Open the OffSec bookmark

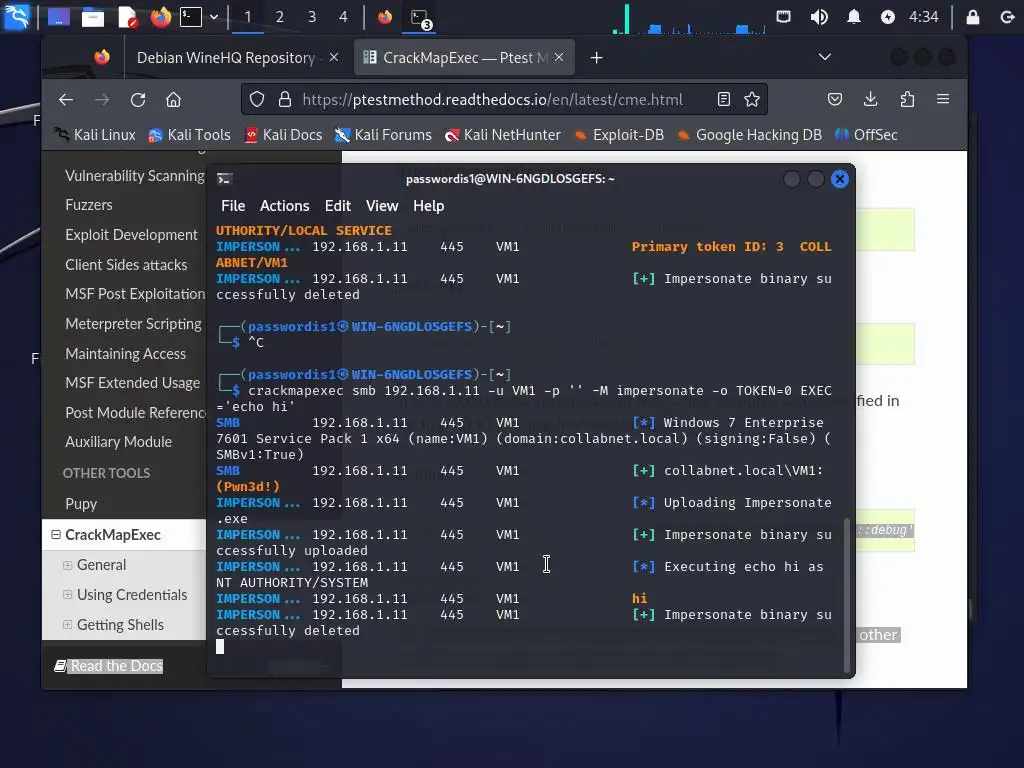coord(867,135)
